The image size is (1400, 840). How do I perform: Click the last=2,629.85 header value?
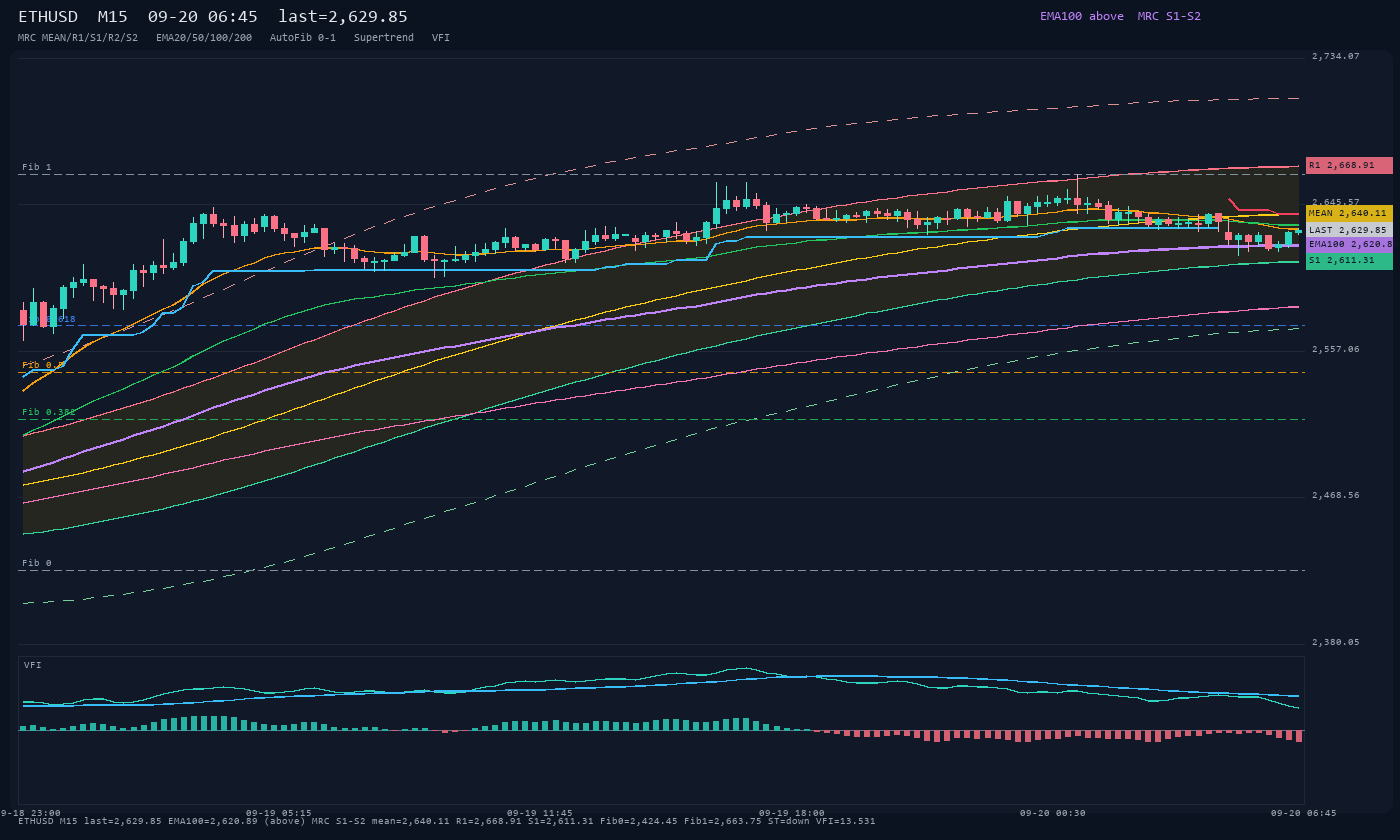343,17
